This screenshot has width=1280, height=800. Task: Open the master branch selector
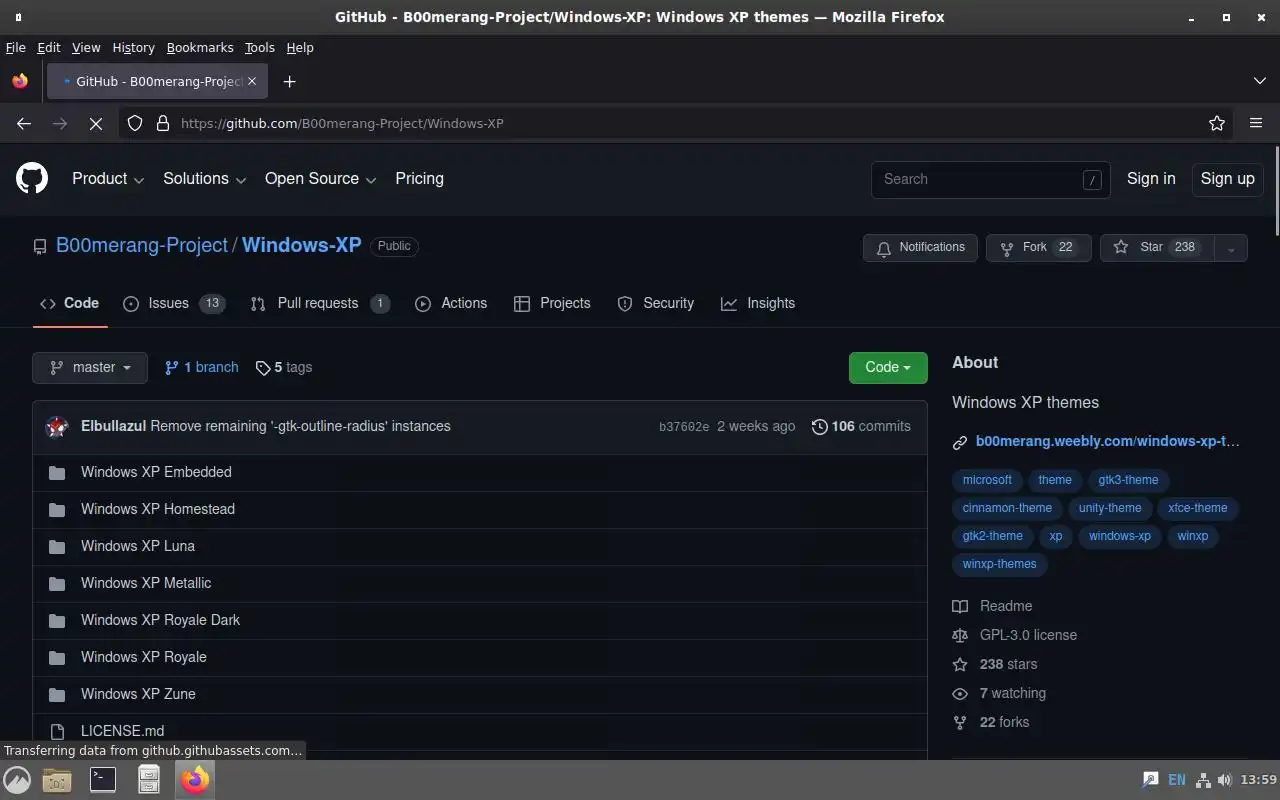(90, 367)
